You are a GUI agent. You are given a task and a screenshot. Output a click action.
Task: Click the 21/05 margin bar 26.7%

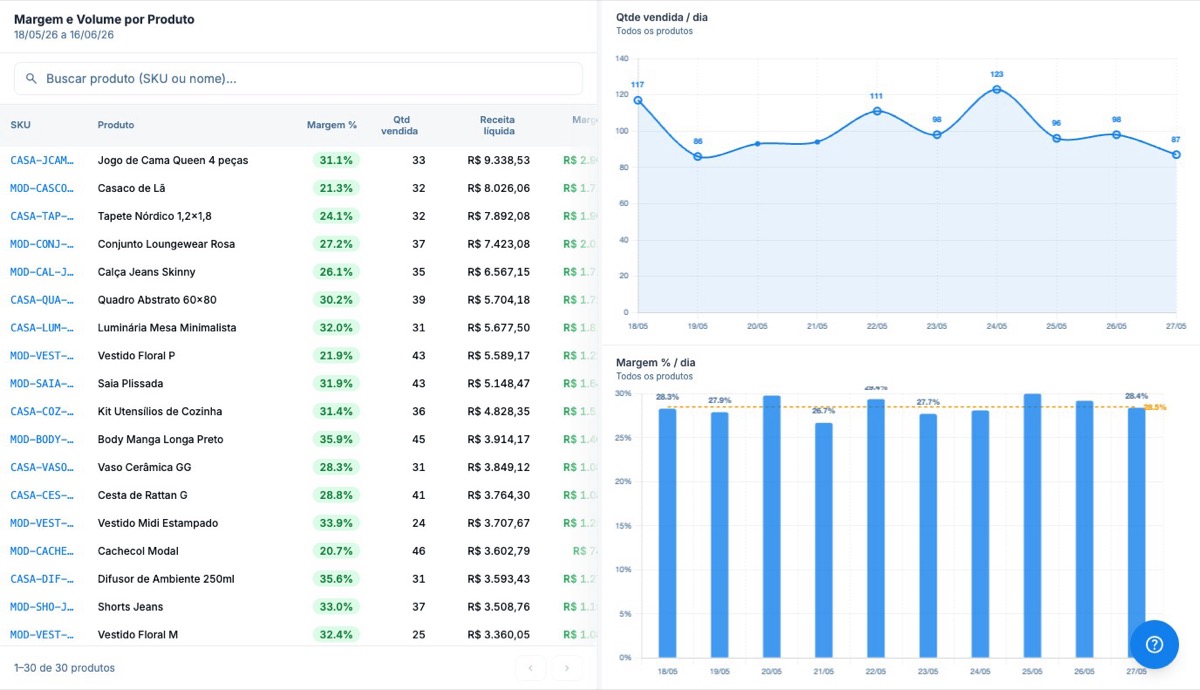(x=823, y=540)
